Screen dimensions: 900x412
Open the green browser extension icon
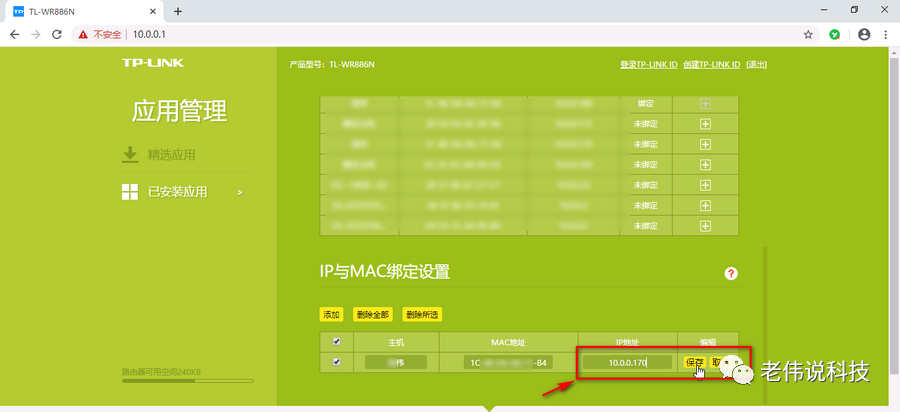click(835, 34)
